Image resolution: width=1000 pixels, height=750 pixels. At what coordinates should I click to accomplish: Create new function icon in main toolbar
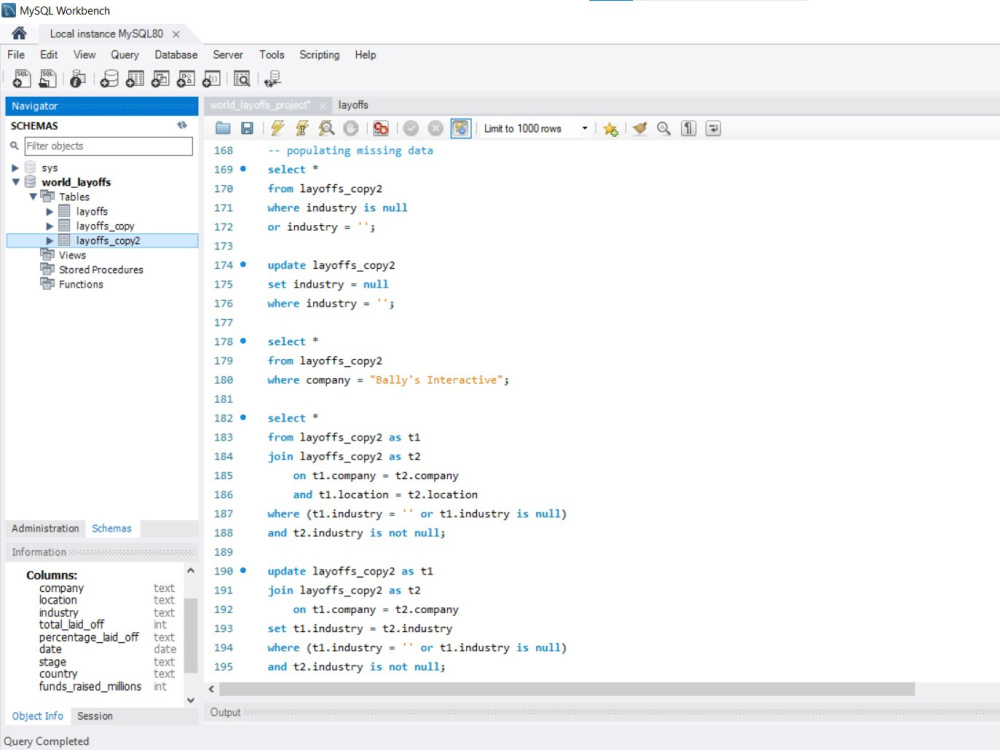click(211, 78)
